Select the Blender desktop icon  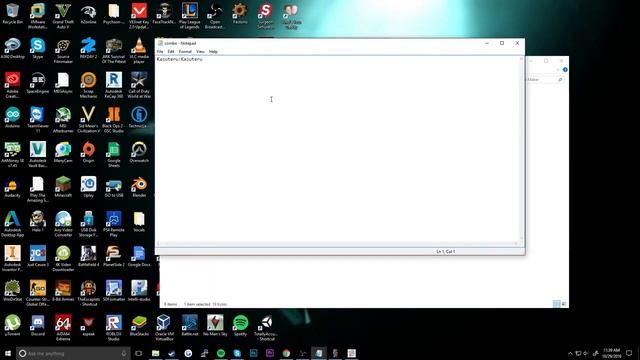click(139, 187)
